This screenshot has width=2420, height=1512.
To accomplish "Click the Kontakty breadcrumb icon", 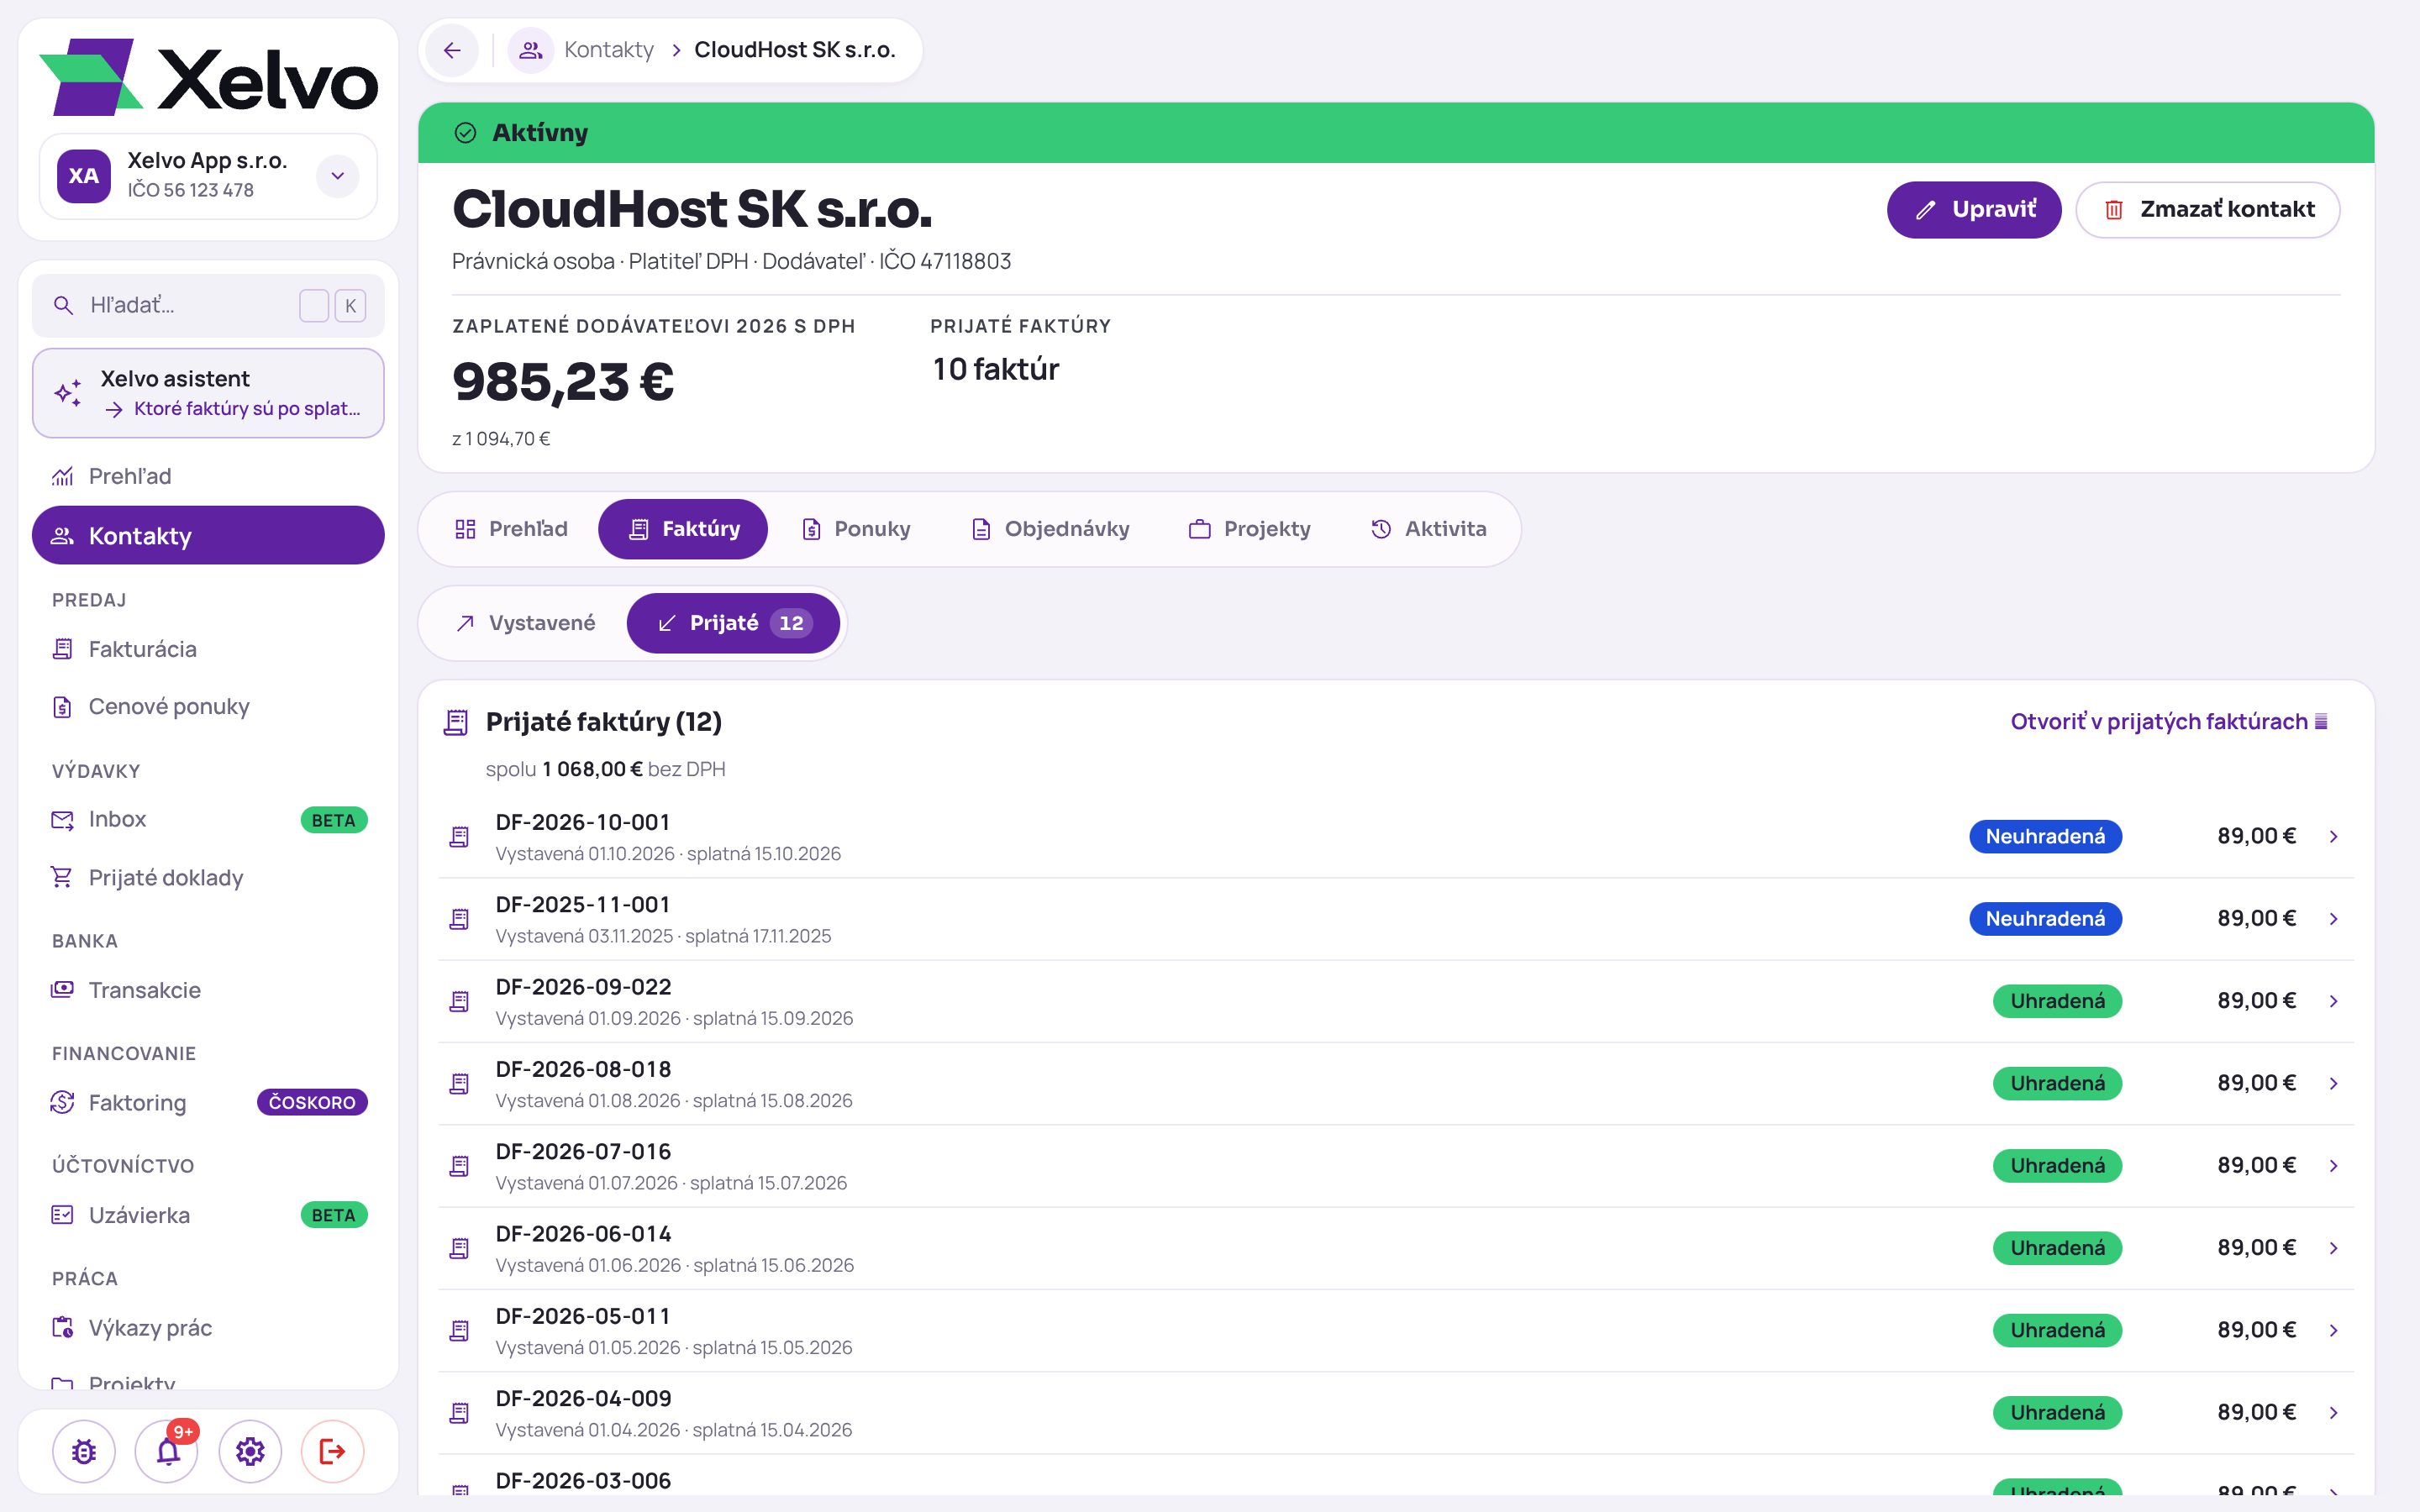I will coord(531,50).
